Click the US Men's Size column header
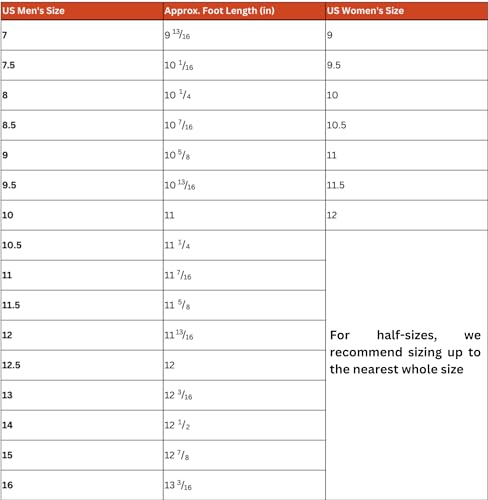Screen dimensions: 488x500 [82, 11]
